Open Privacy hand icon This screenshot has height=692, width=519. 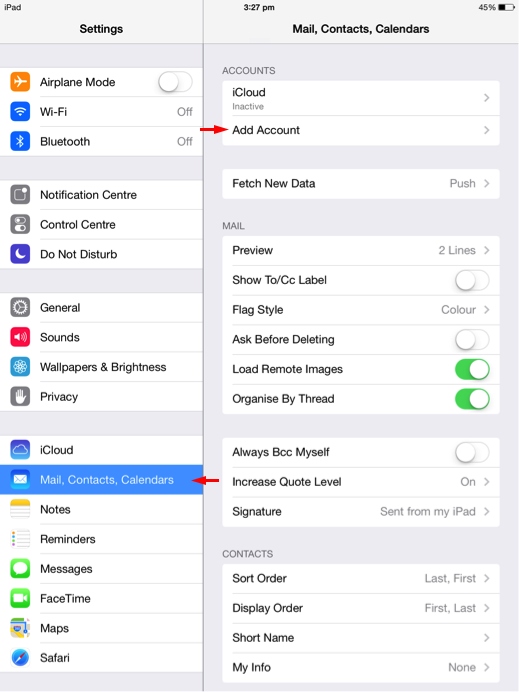(20, 396)
